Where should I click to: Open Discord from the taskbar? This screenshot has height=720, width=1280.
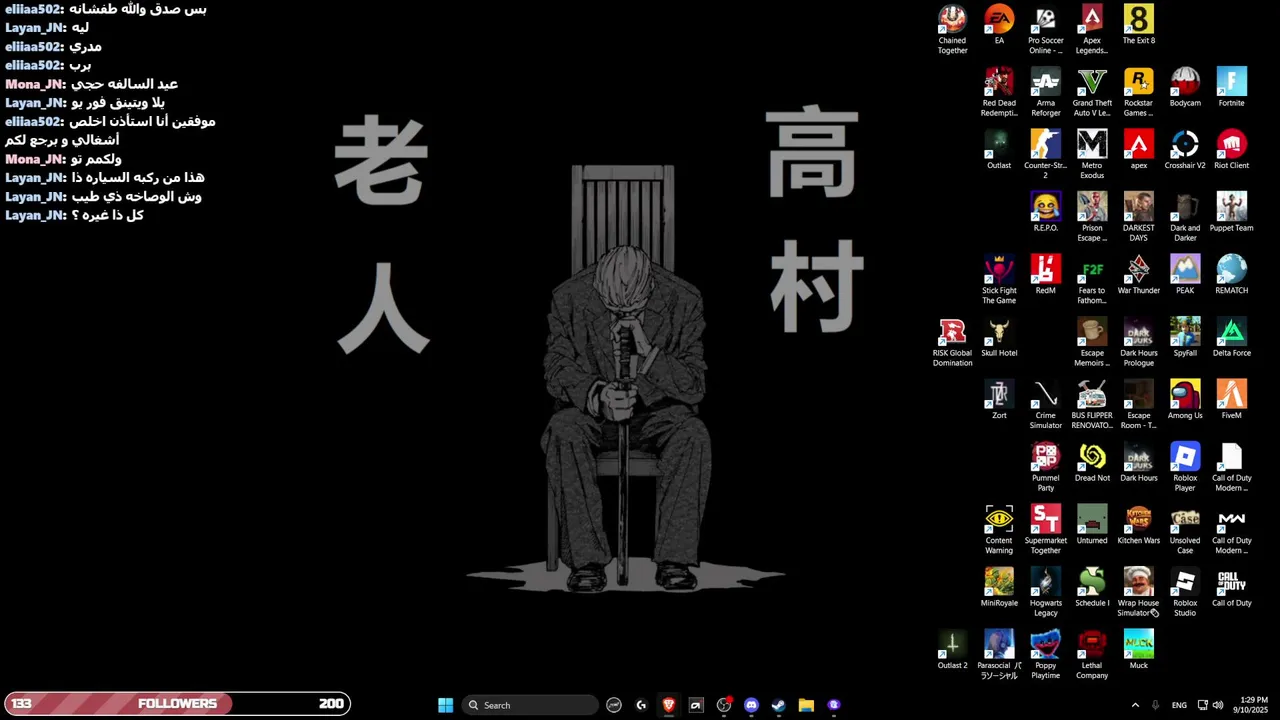coord(751,705)
